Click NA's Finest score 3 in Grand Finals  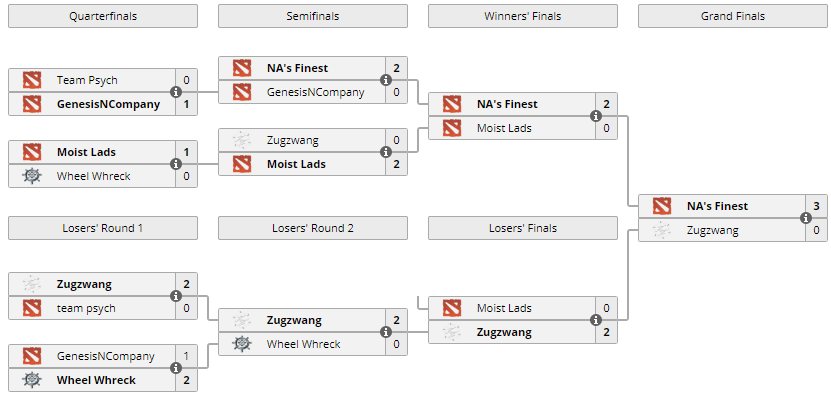pos(817,206)
